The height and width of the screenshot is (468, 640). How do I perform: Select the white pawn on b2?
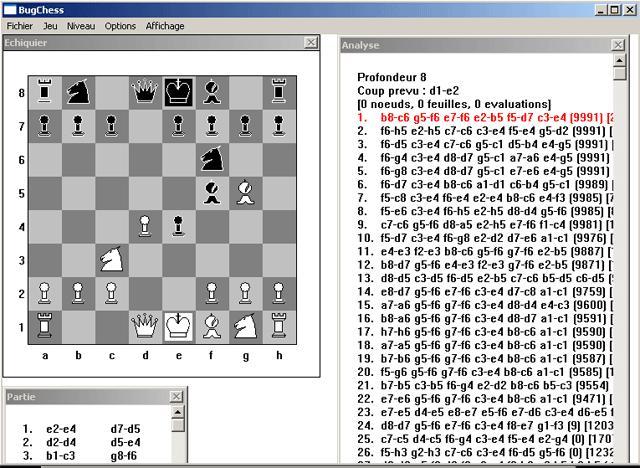(x=78, y=294)
